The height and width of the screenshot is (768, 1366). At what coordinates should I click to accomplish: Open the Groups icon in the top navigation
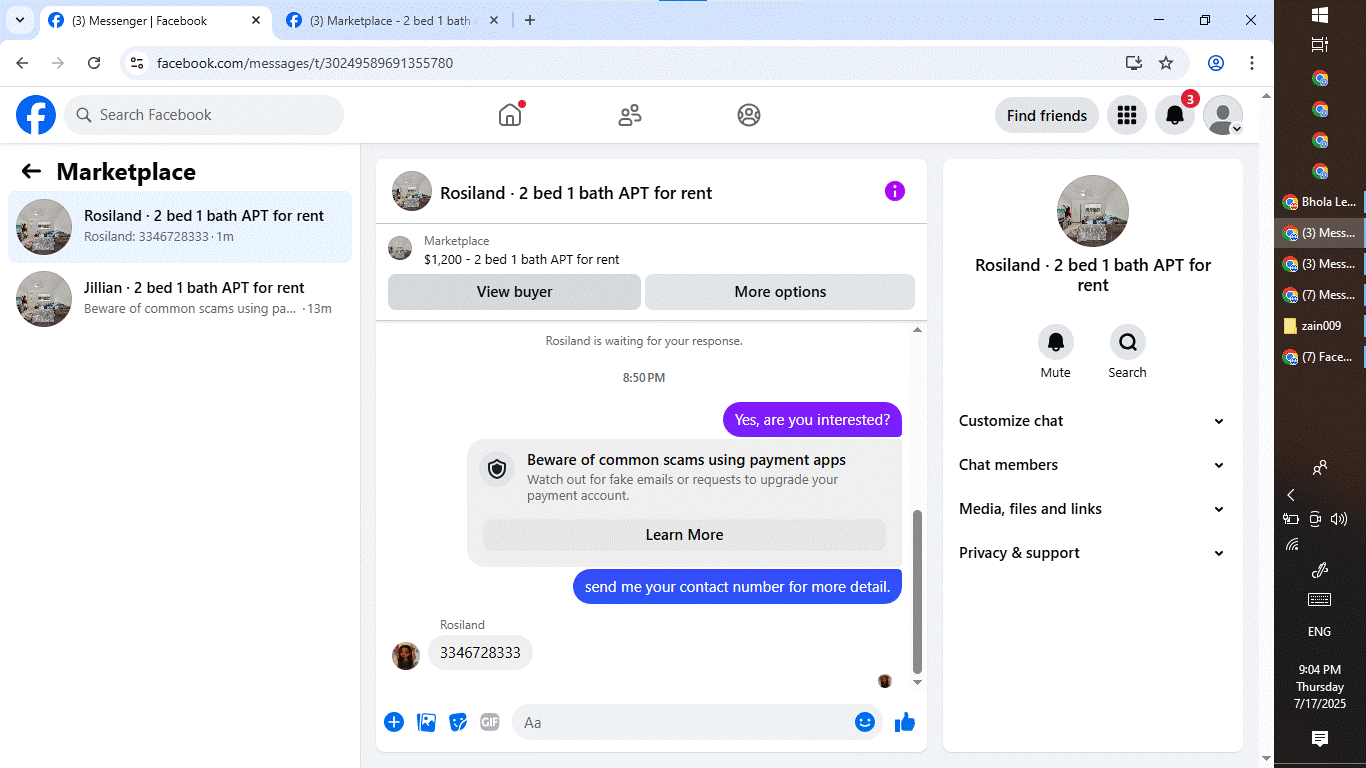(749, 115)
